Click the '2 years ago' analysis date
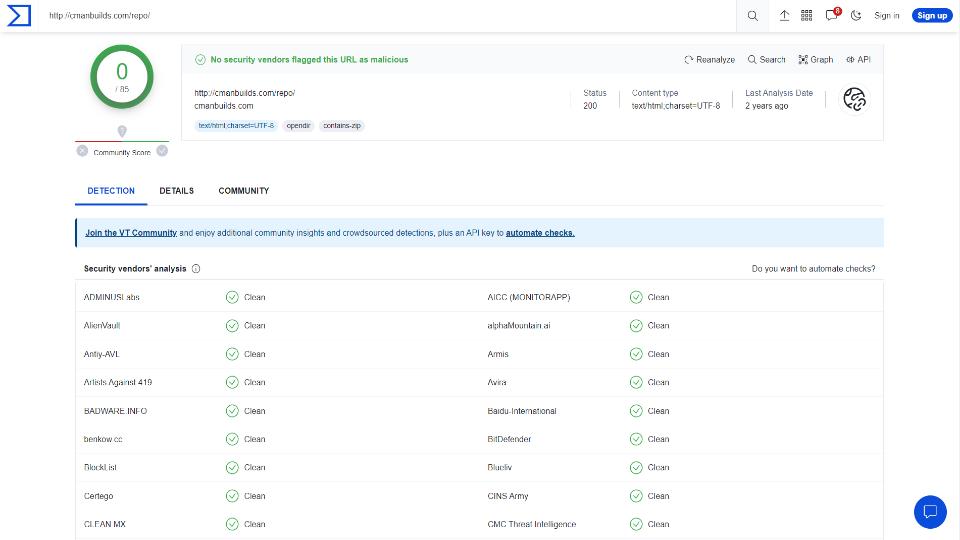 [767, 106]
